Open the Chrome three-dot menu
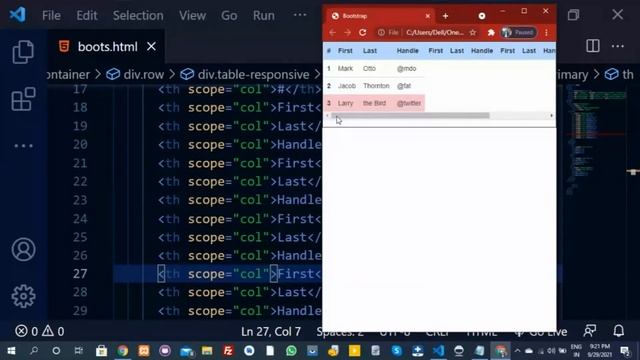This screenshot has height=360, width=640. tap(546, 33)
